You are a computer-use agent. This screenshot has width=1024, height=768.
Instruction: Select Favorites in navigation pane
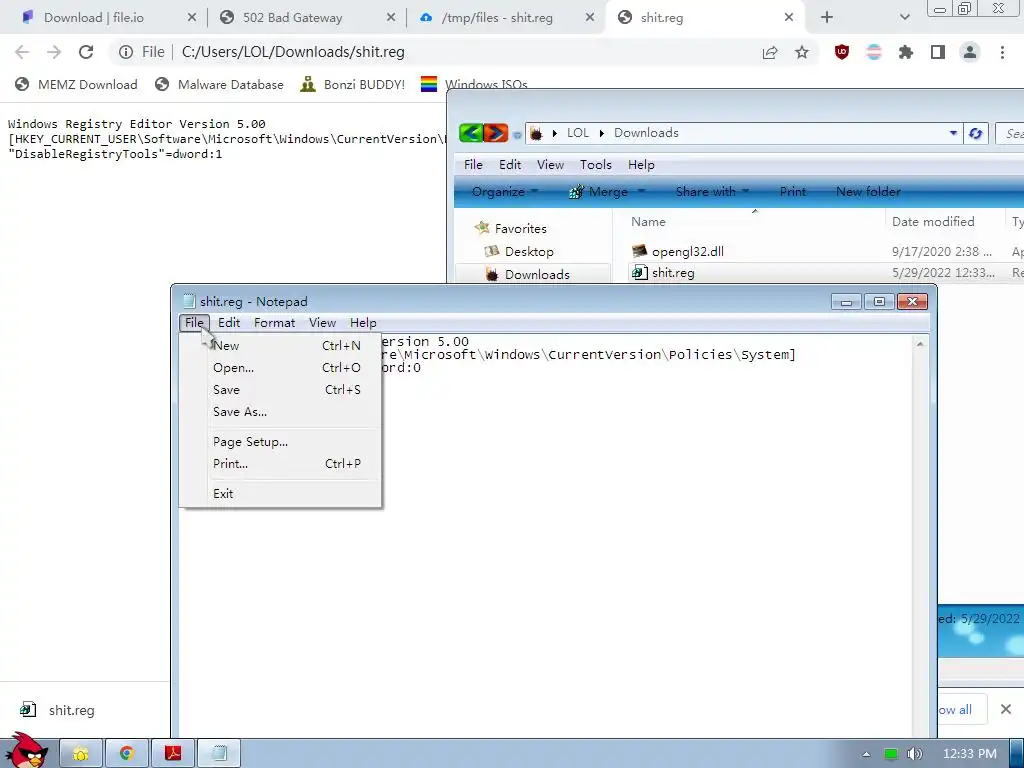[511, 229]
